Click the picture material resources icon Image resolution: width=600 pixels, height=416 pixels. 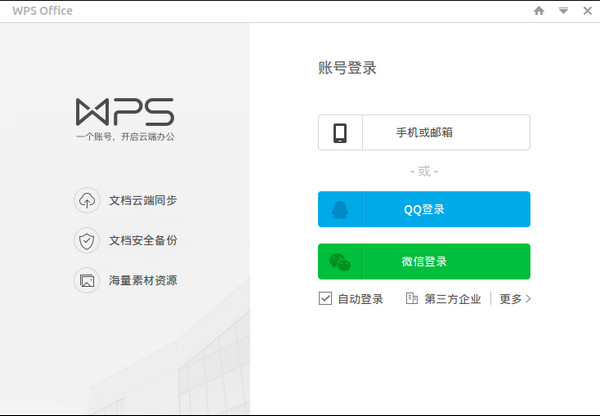click(87, 281)
